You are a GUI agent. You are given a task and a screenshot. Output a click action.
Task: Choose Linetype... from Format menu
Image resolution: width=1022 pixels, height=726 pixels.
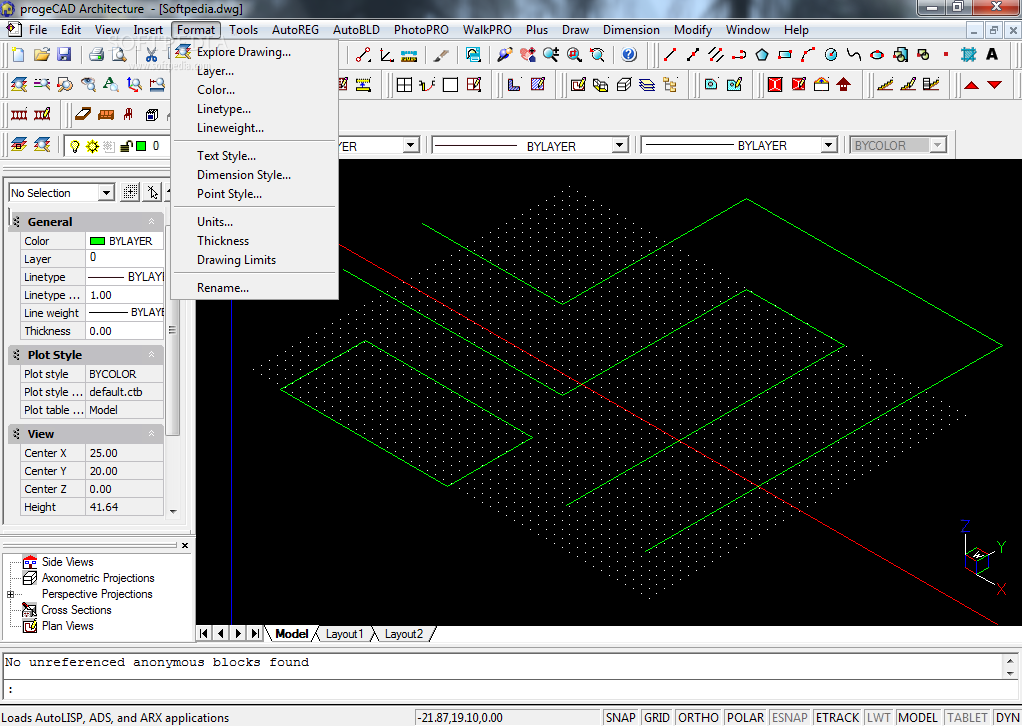pos(224,109)
